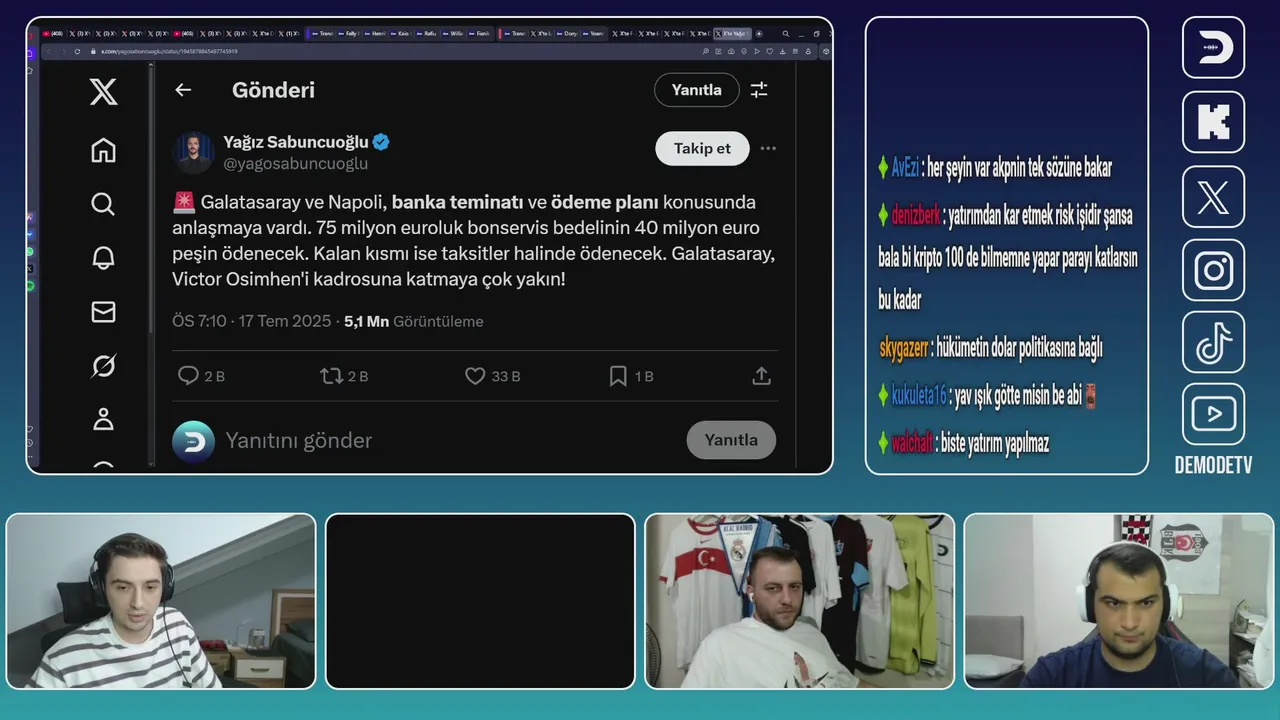Click the overlay TikTok icon
The height and width of the screenshot is (720, 1280).
pos(1213,342)
